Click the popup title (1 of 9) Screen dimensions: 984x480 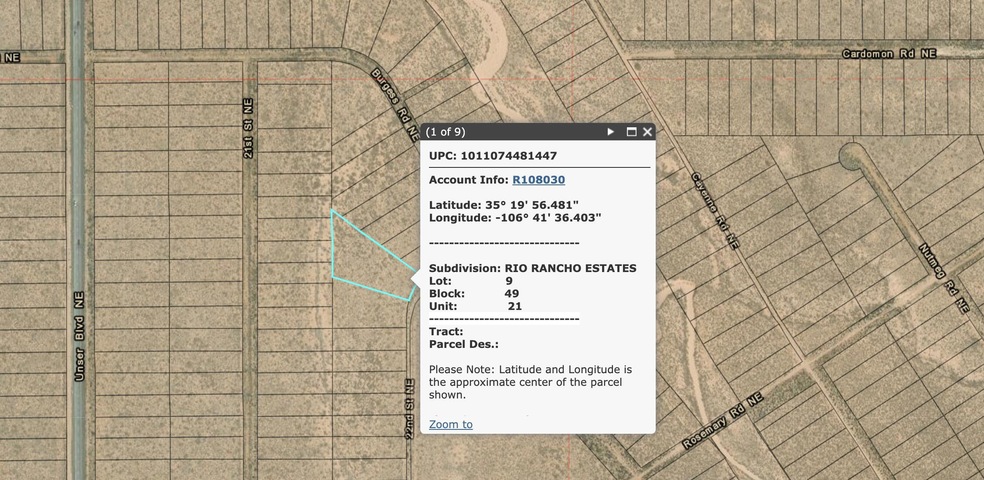click(x=445, y=132)
